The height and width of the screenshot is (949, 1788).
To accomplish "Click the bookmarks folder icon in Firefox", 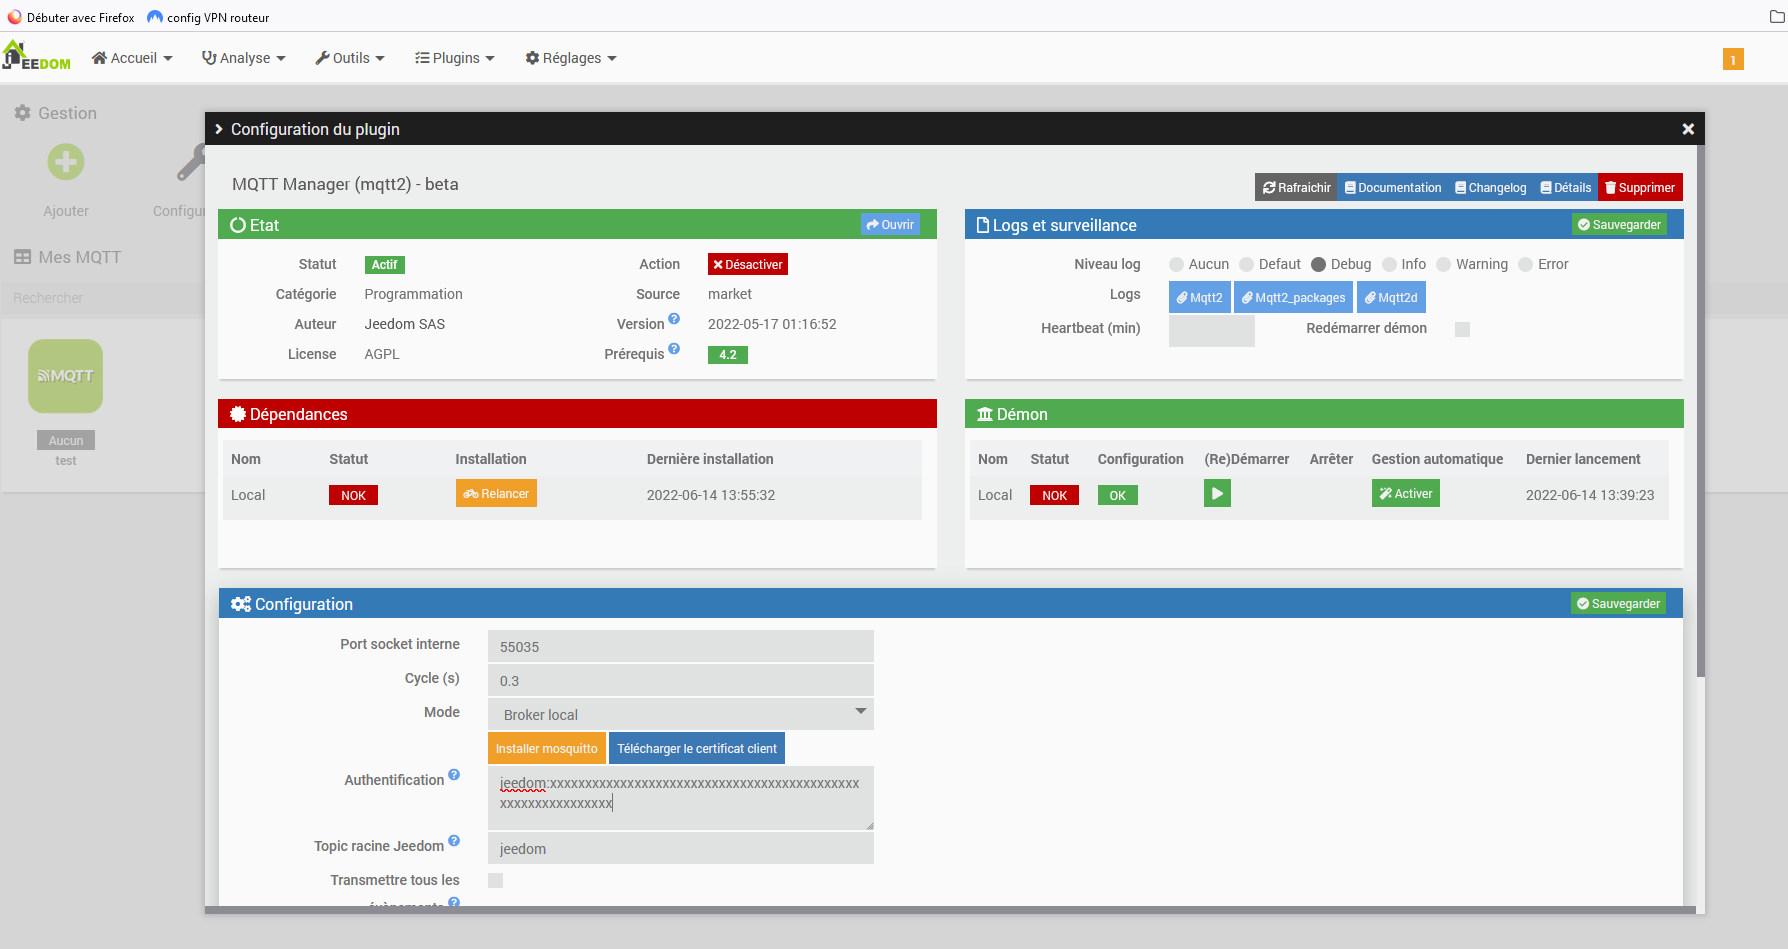I will pos(1777,17).
